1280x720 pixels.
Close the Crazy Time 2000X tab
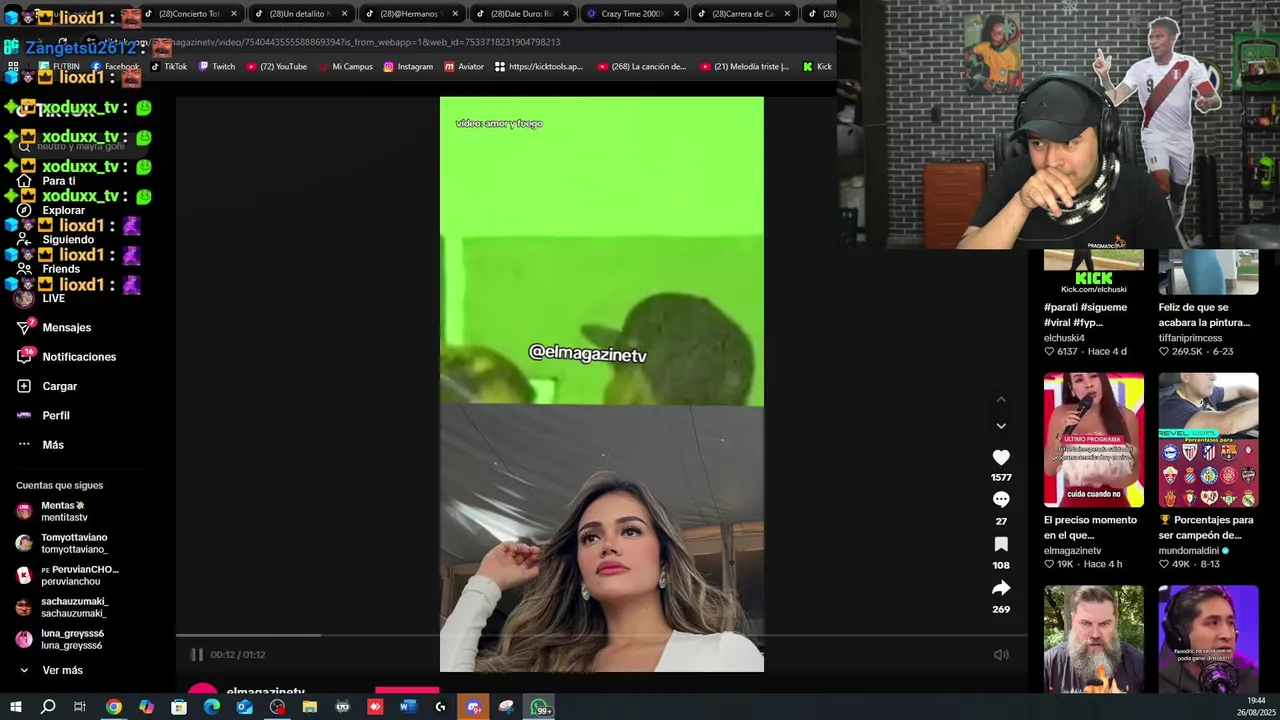[676, 14]
